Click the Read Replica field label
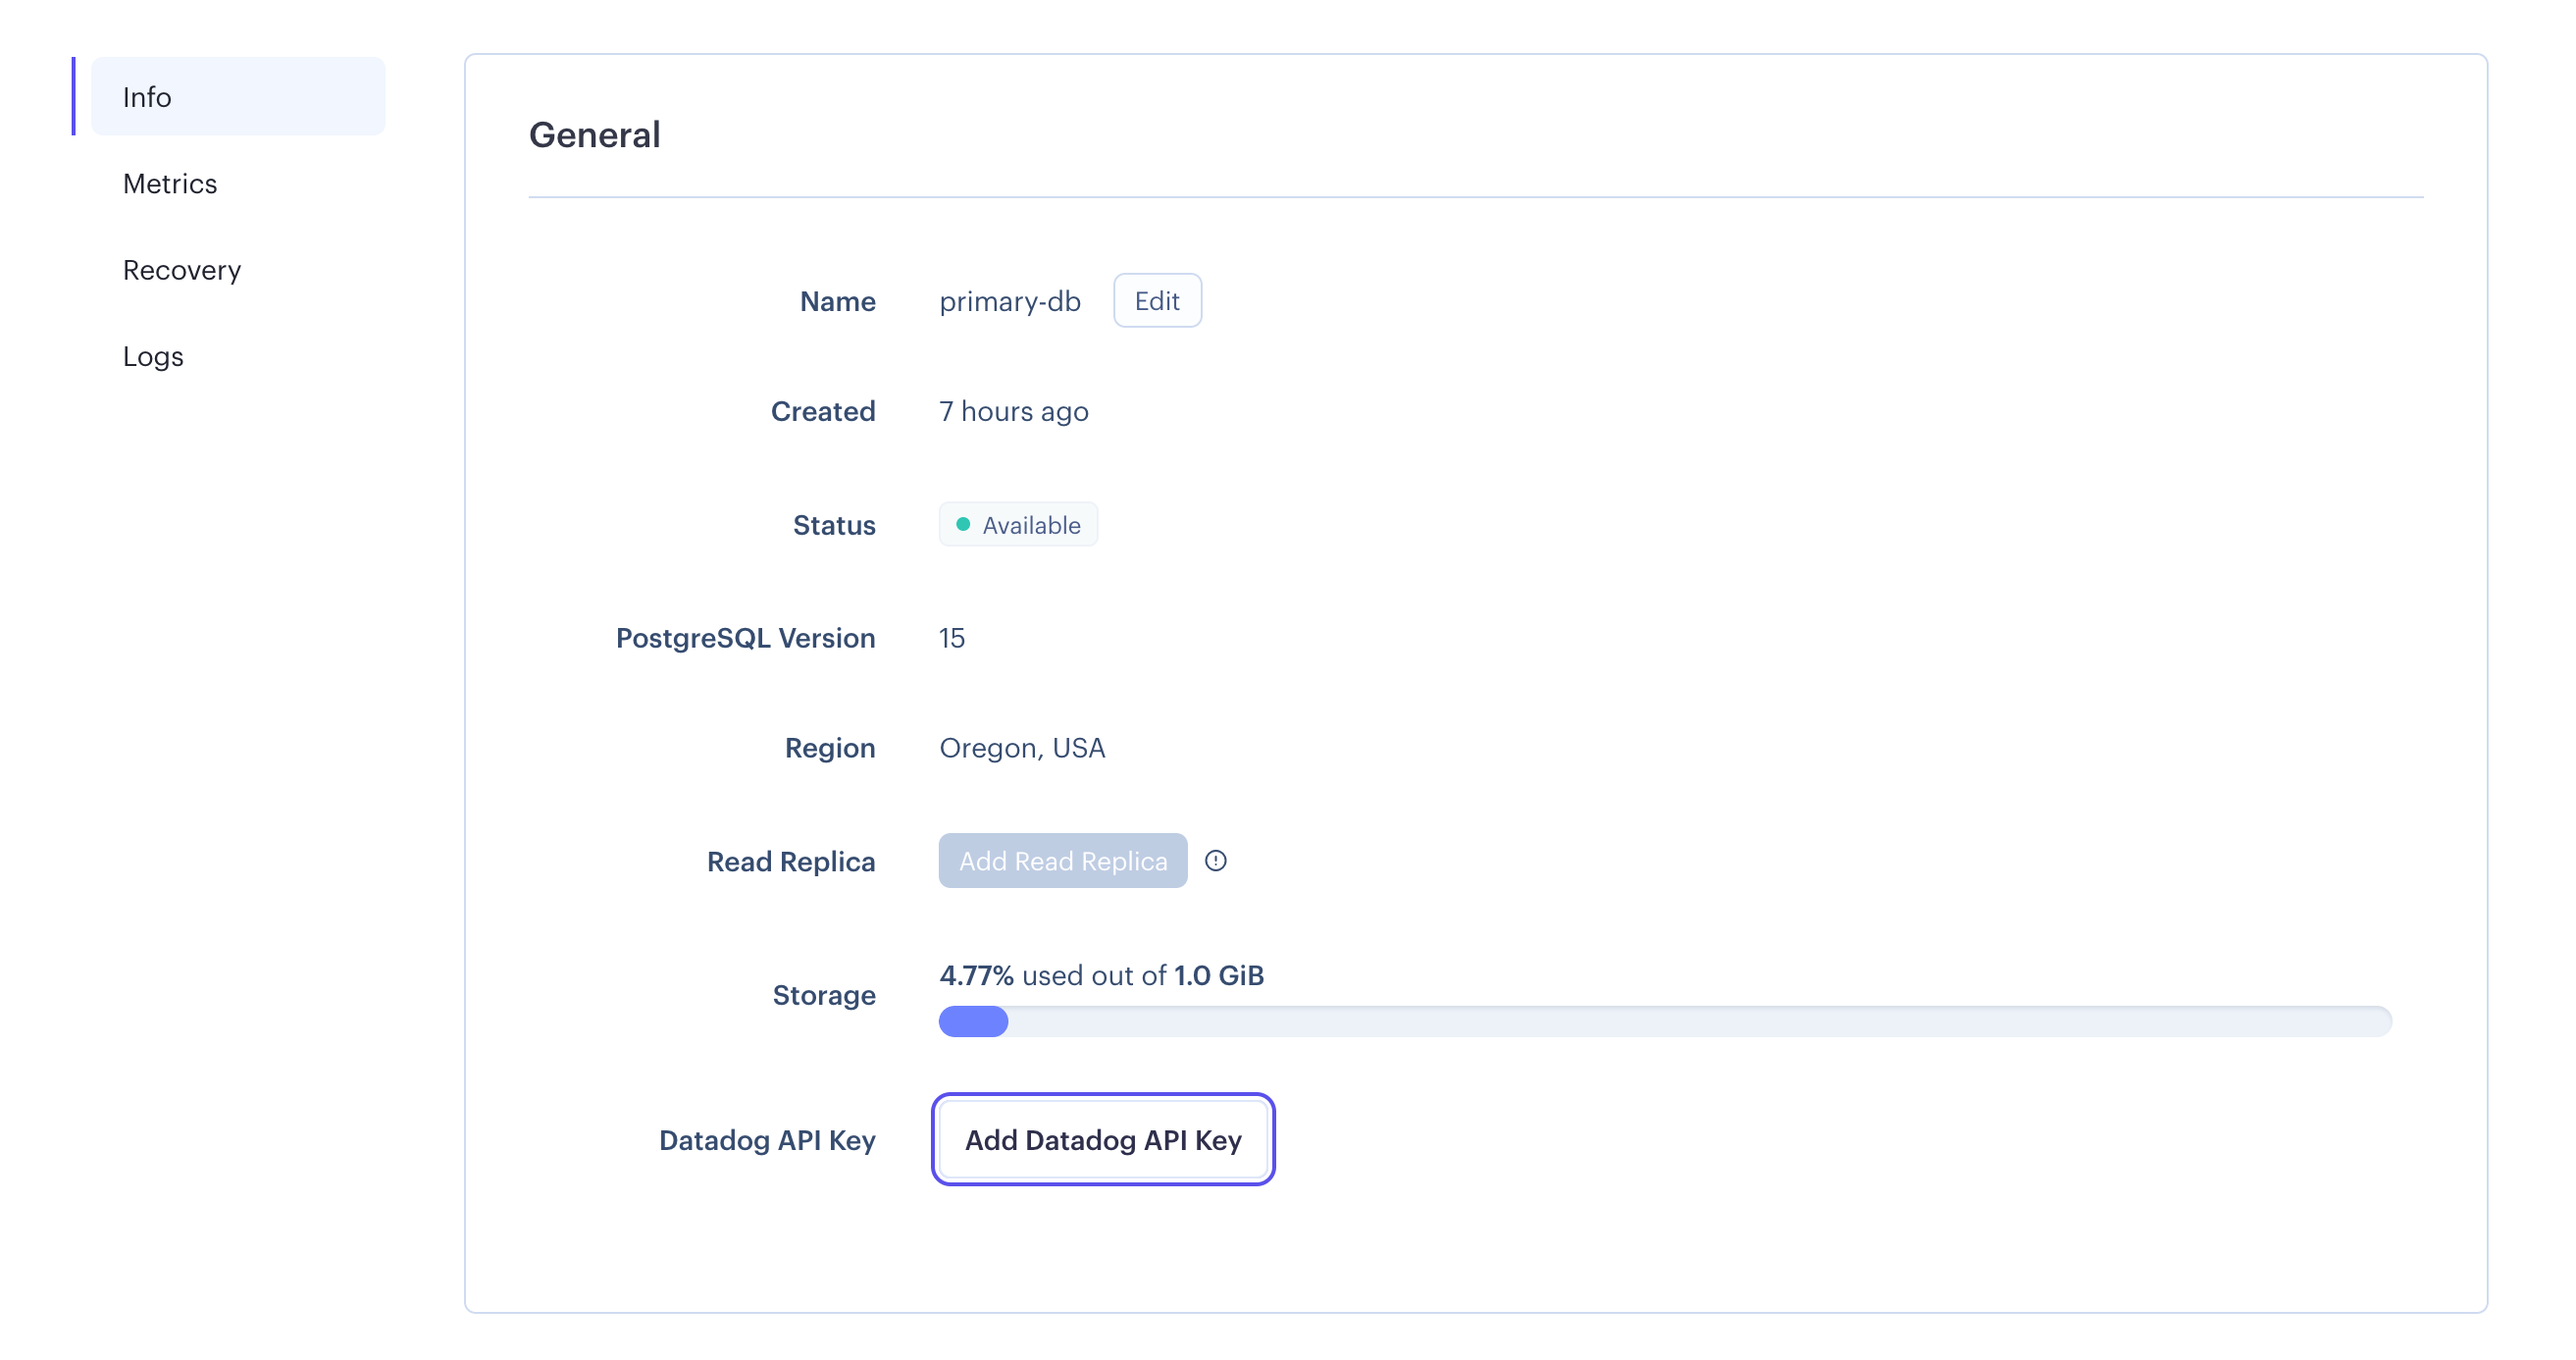Screen dimensions: 2576x1360 point(790,861)
